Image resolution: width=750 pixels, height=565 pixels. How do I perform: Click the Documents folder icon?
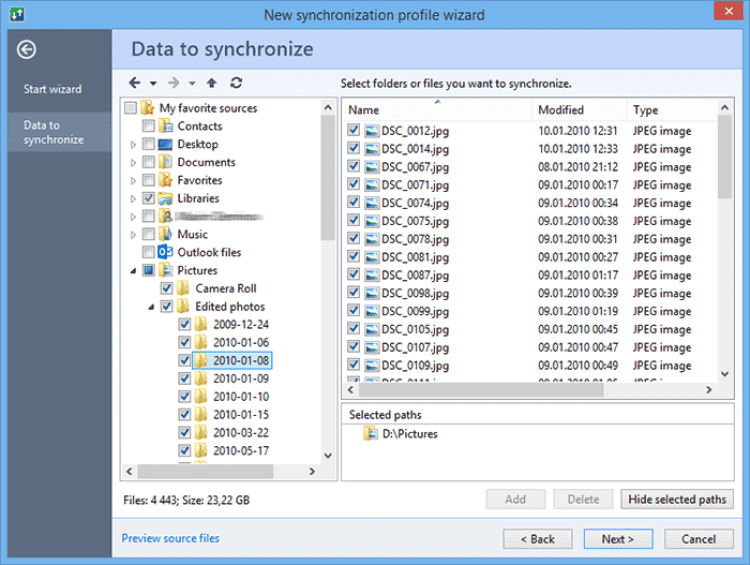click(x=165, y=162)
